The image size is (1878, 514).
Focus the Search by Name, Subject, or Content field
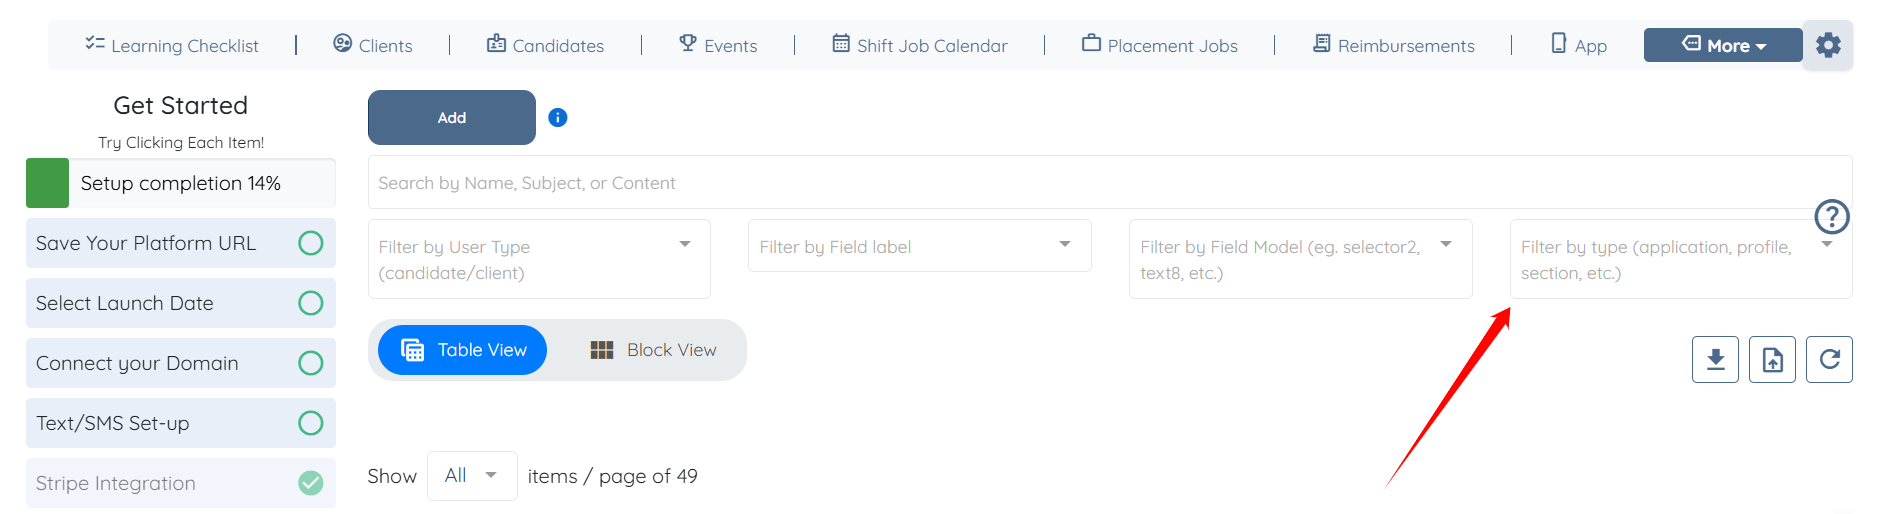point(1110,183)
